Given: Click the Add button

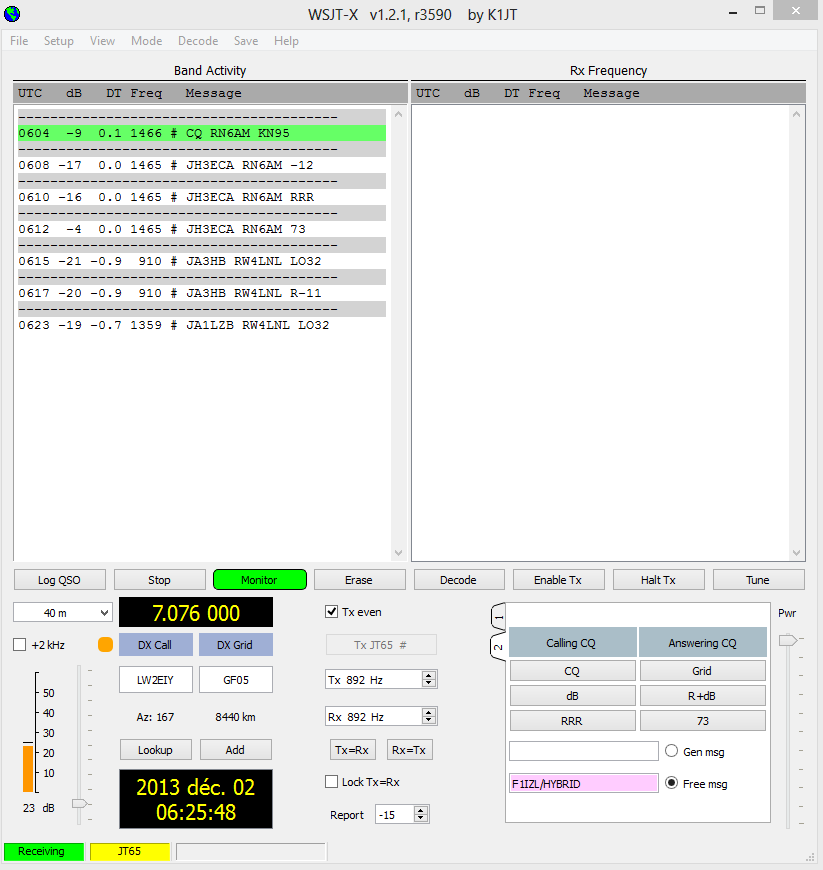Looking at the screenshot, I should [235, 750].
